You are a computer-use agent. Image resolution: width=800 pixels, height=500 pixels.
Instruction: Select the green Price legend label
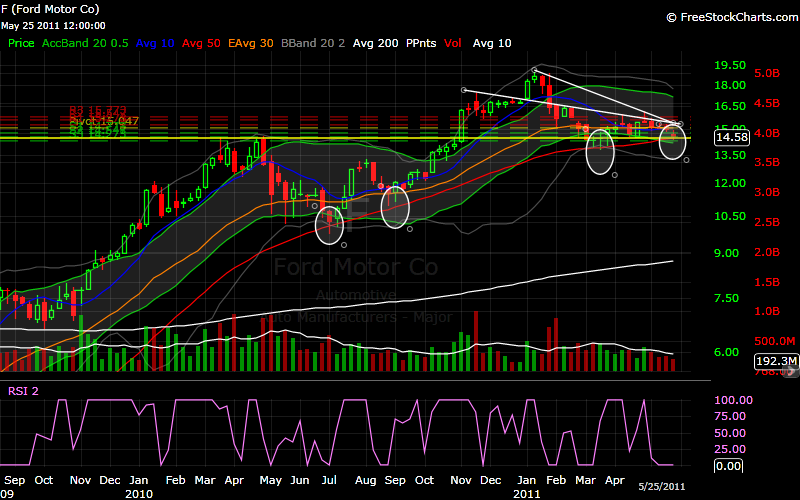(21, 43)
